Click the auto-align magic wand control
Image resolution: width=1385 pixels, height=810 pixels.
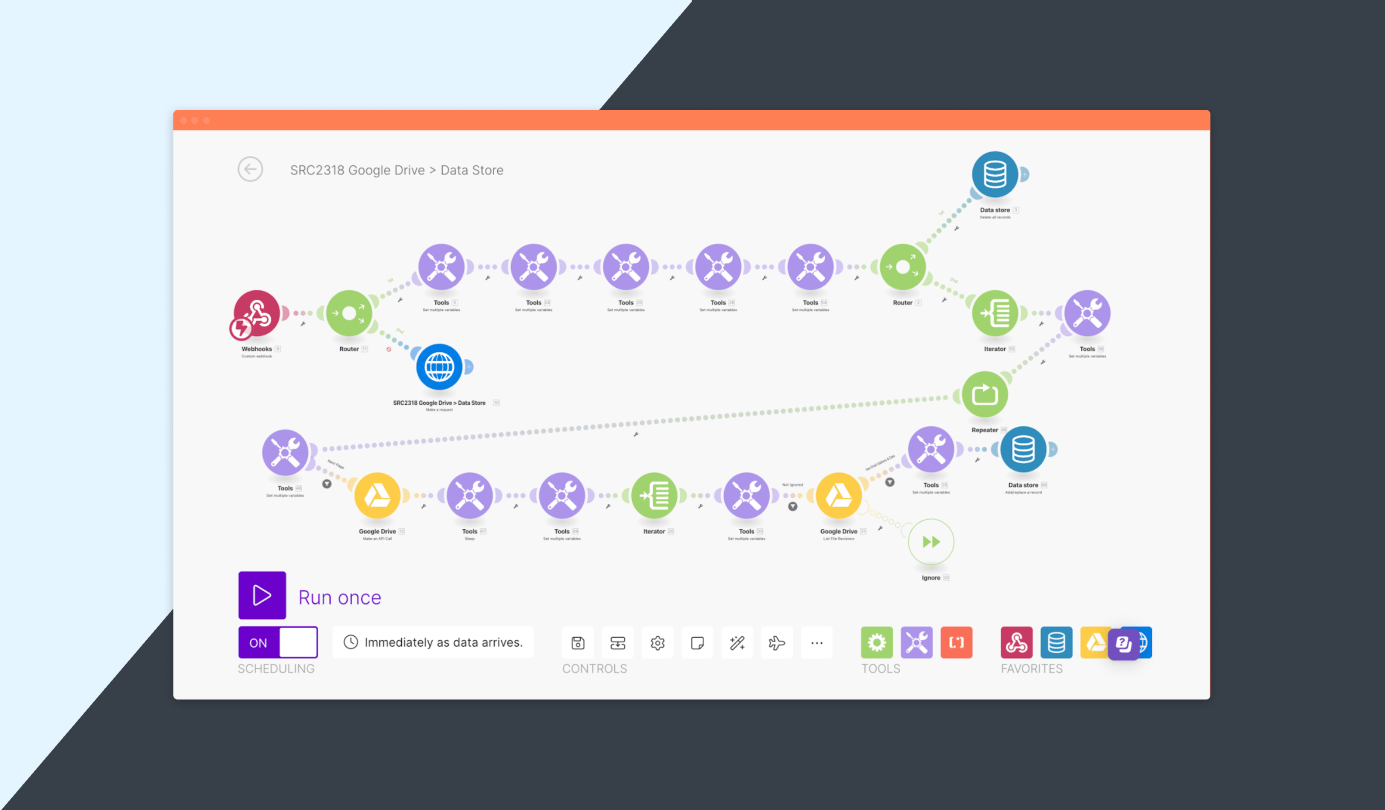(x=737, y=643)
